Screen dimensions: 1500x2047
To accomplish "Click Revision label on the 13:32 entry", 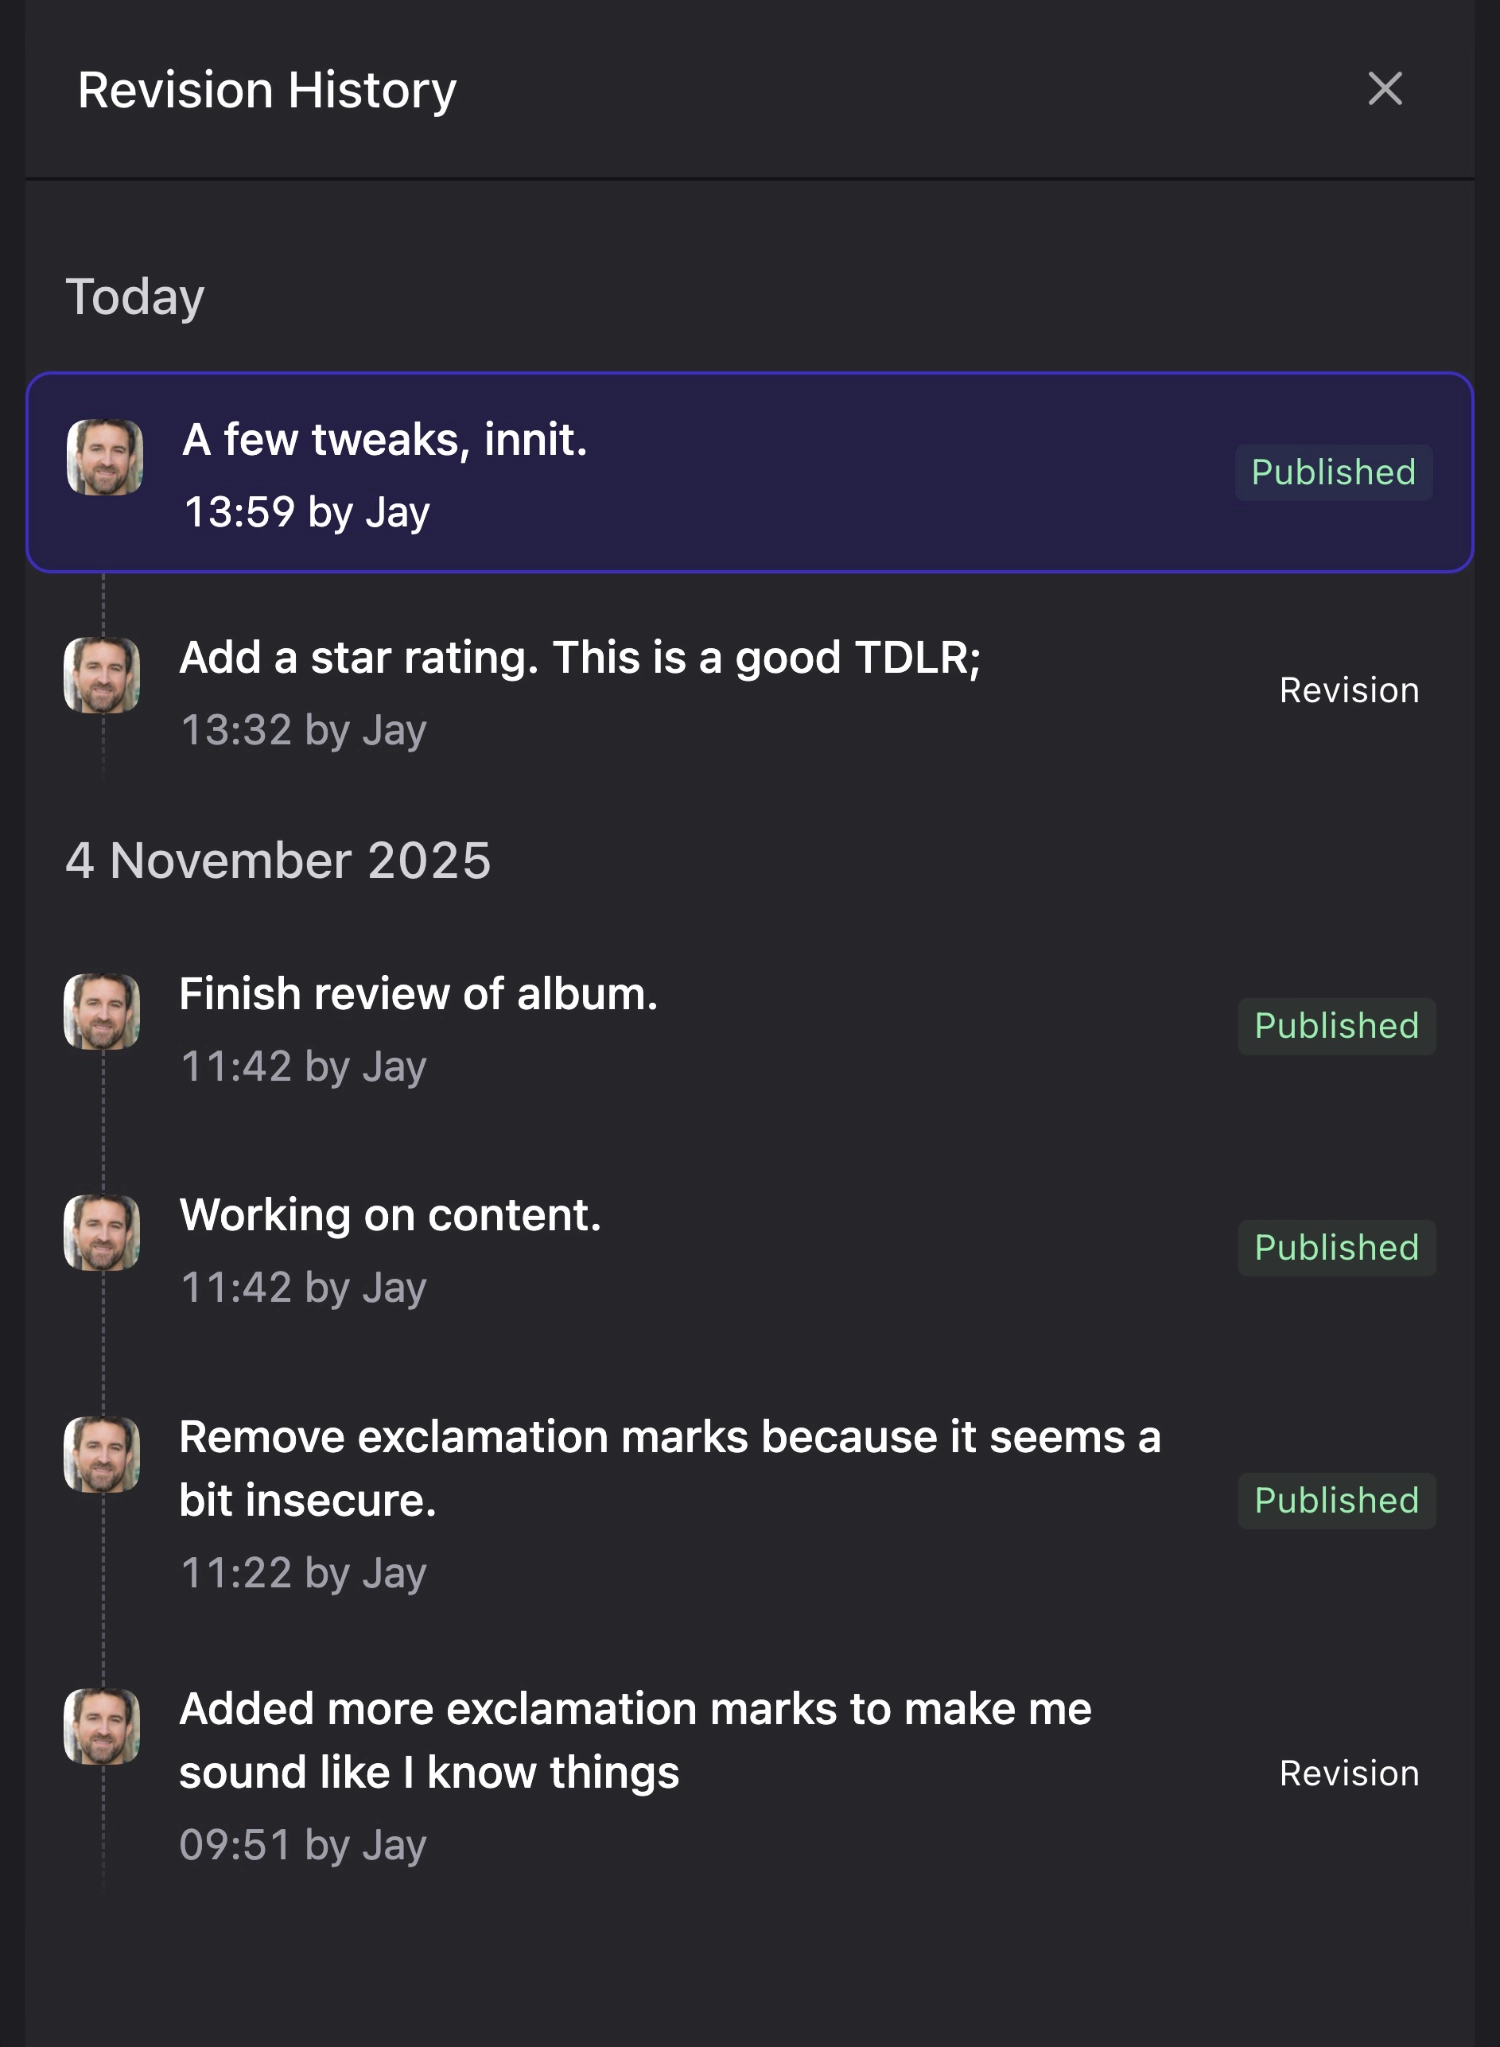I will point(1349,690).
